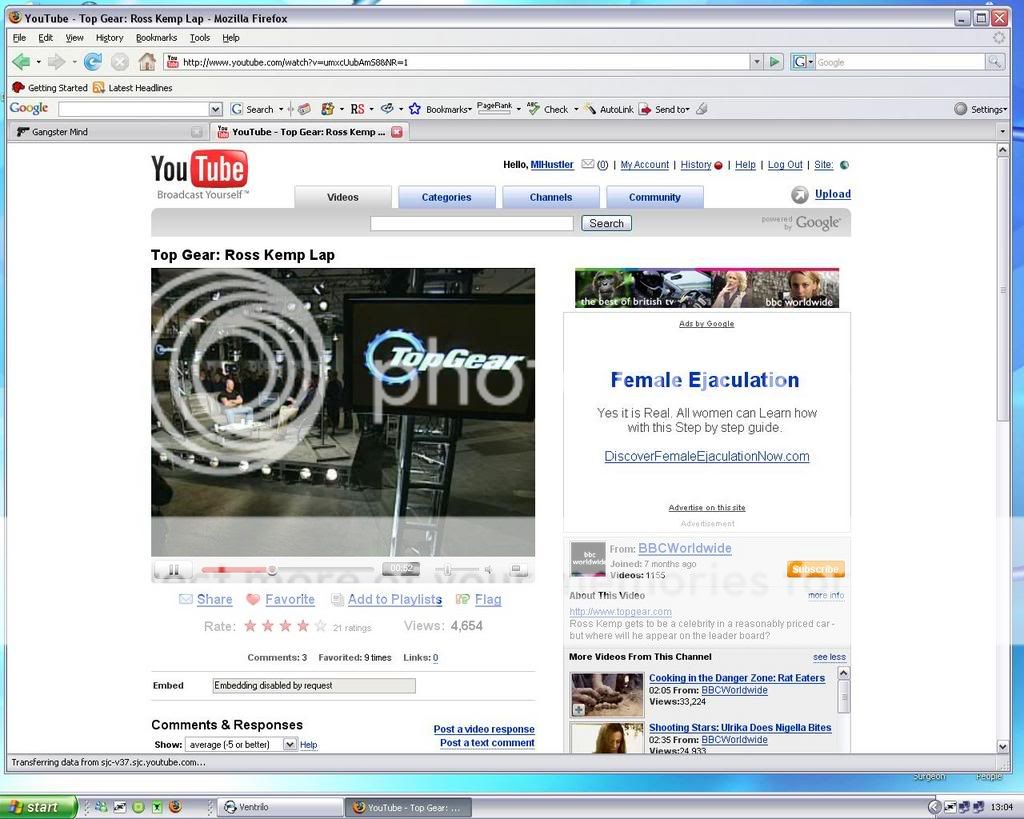Viewport: 1024px width, 819px height.
Task: Subscribe to BBCWorldwide channel
Action: [815, 569]
